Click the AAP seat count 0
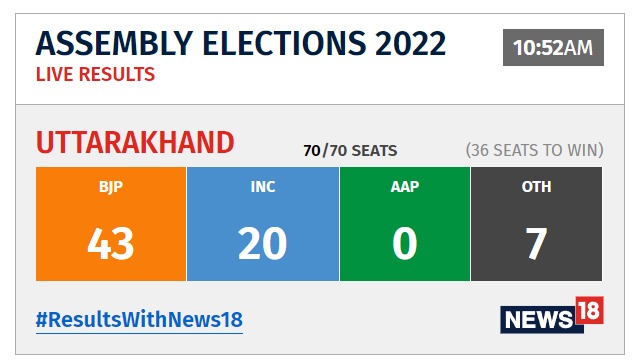 pos(405,243)
